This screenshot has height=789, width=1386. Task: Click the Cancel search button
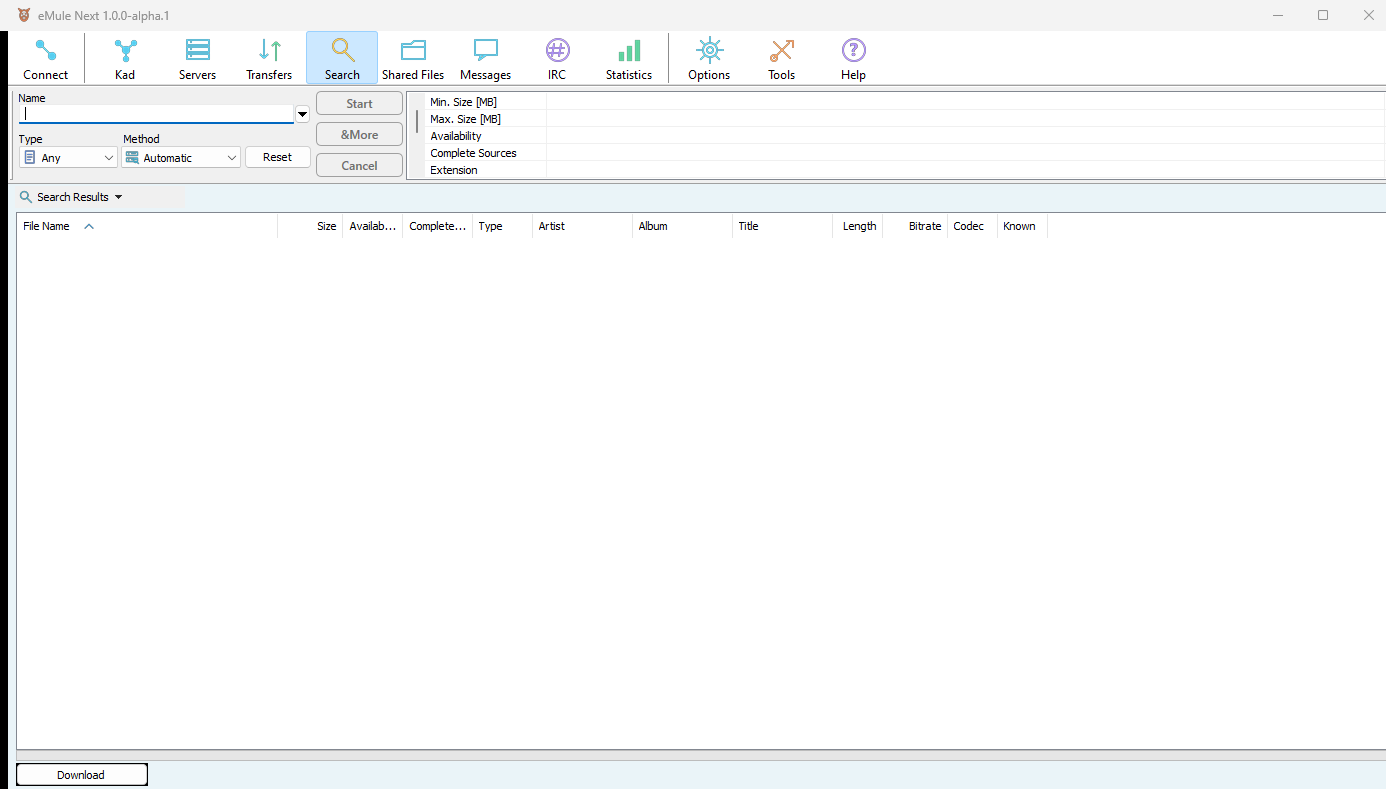pos(359,166)
